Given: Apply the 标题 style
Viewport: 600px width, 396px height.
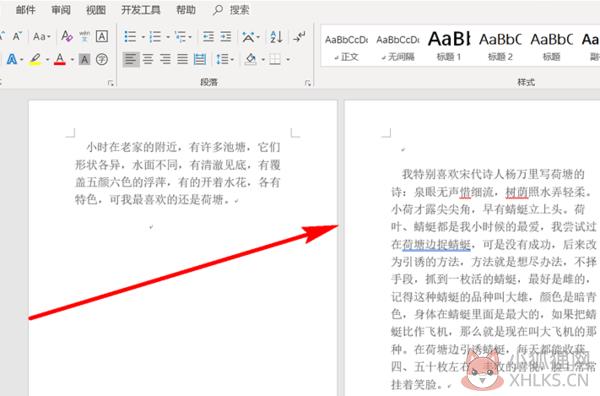Looking at the screenshot, I should coord(551,47).
